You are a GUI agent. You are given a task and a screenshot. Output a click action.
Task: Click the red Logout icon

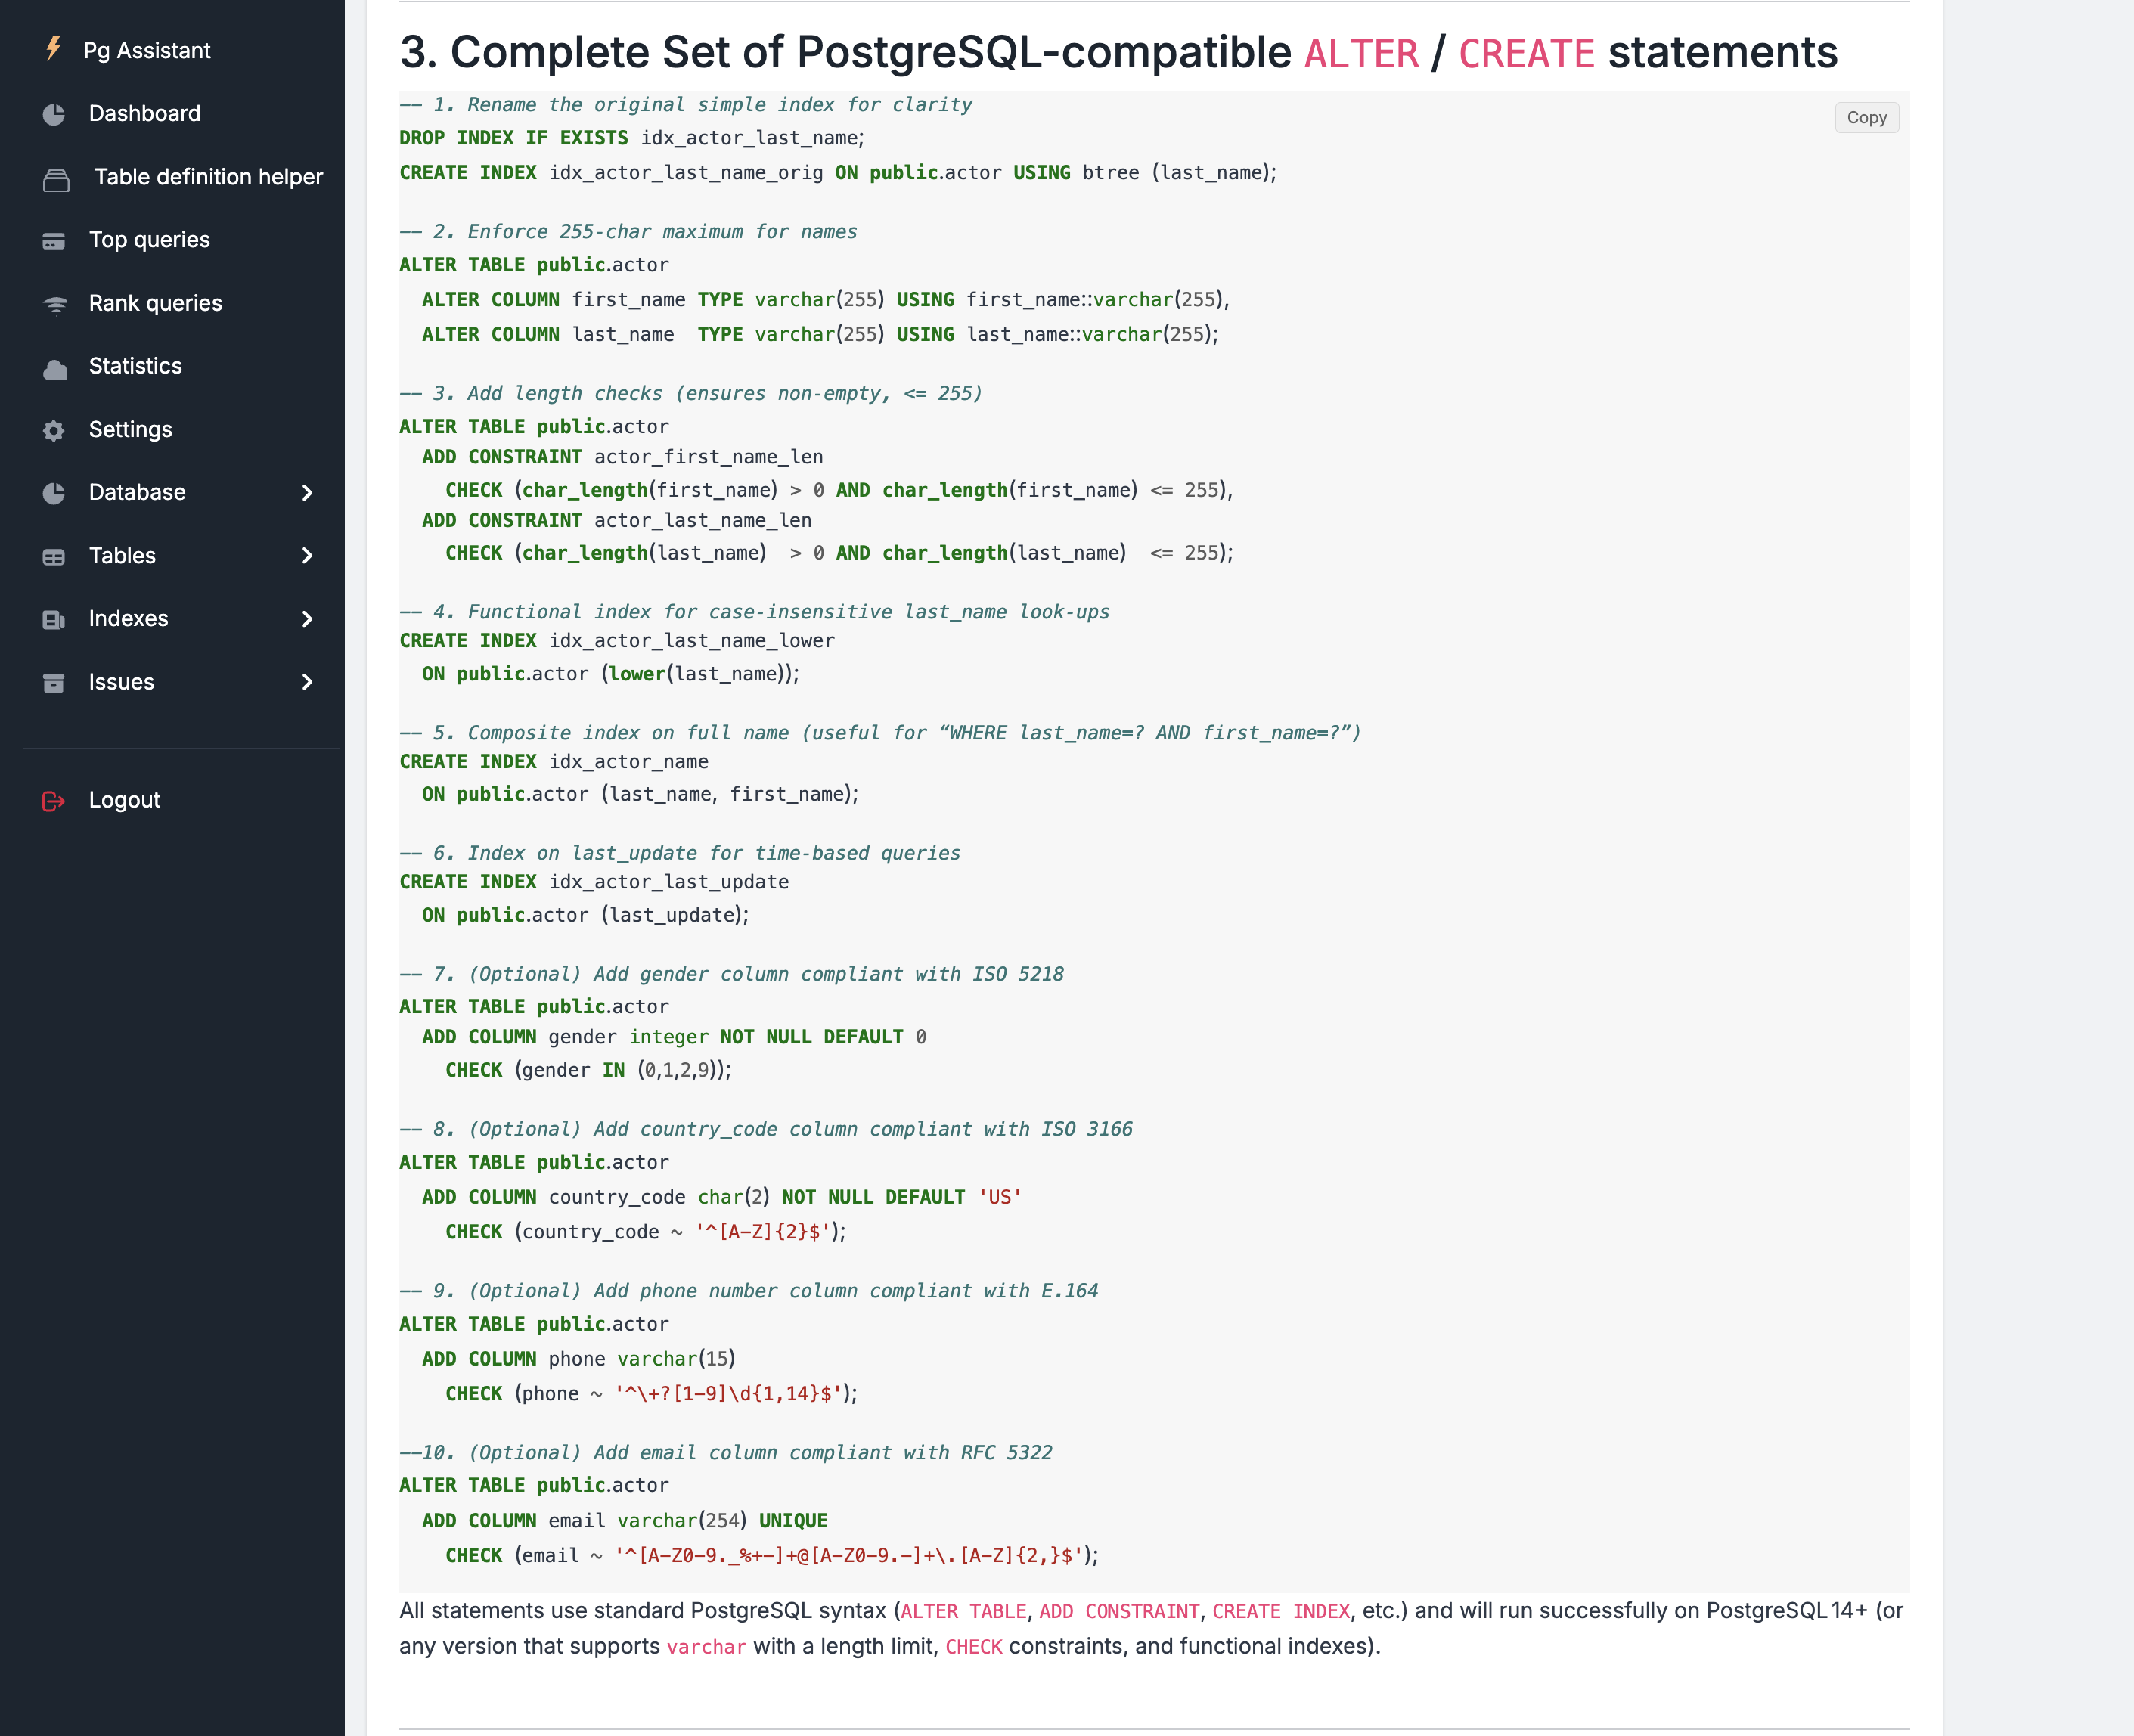point(54,801)
